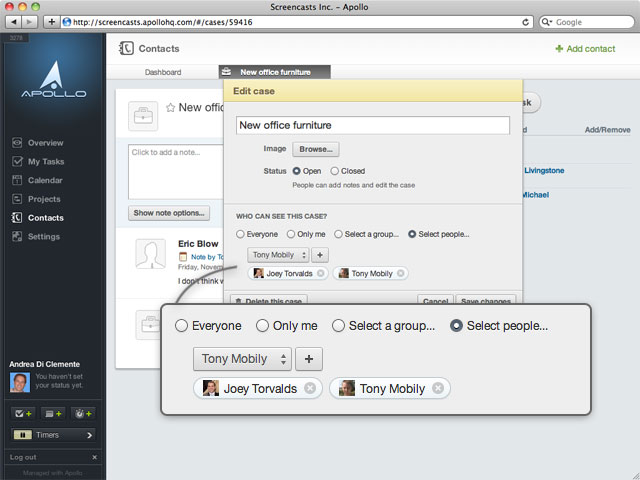Click Andrea Di Clemente's avatar photo
Image resolution: width=640 pixels, height=480 pixels.
tap(20, 382)
